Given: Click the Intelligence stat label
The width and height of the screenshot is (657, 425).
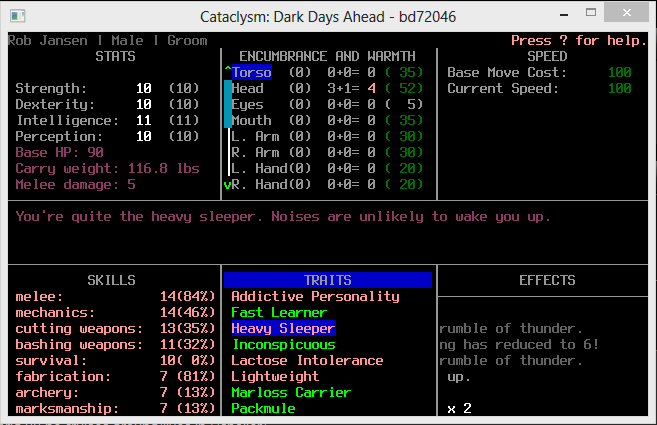Looking at the screenshot, I should tap(68, 120).
